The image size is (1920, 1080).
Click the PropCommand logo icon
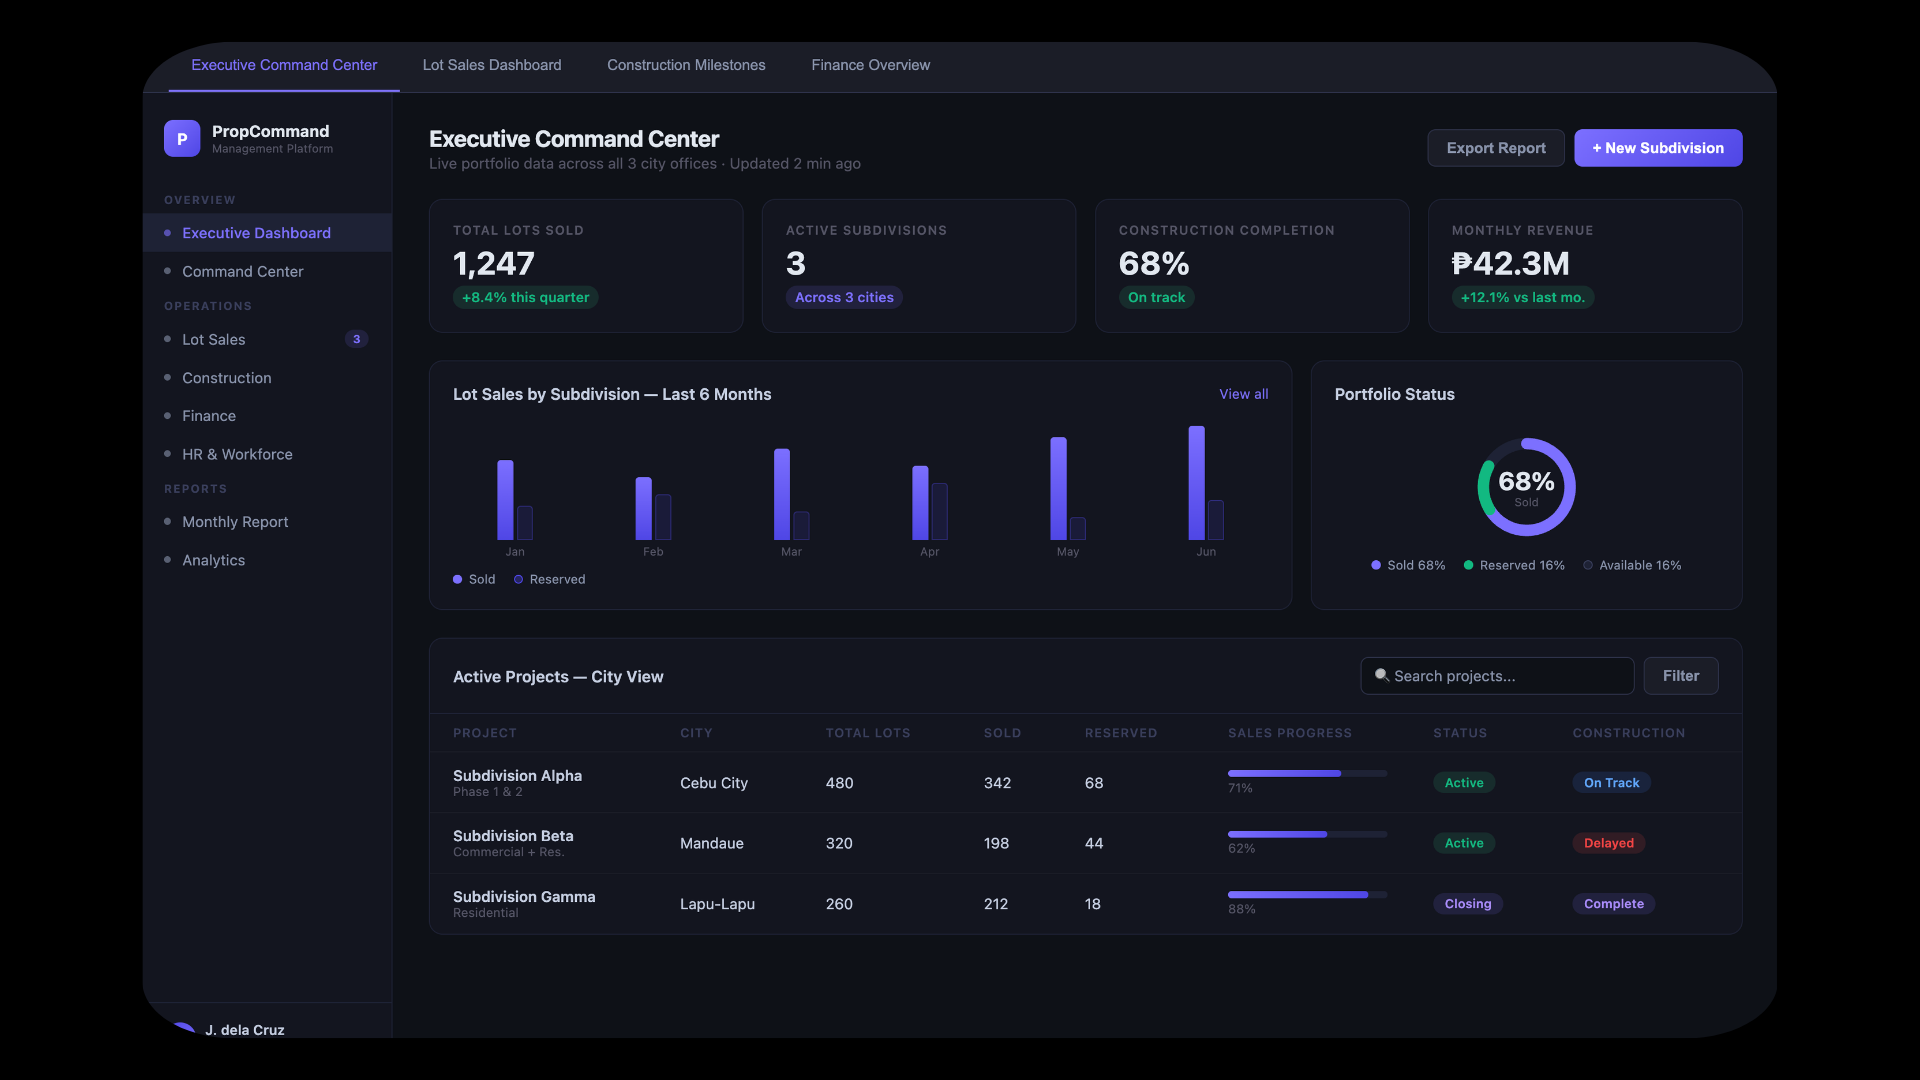(182, 138)
